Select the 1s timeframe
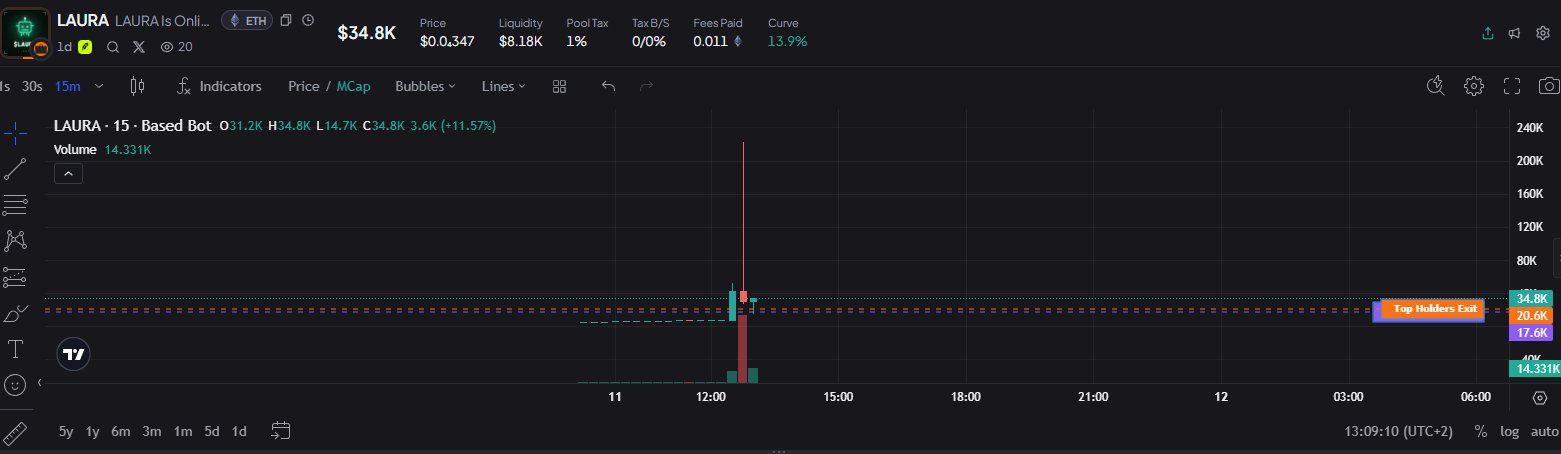The image size is (1561, 454). click(x=6, y=86)
